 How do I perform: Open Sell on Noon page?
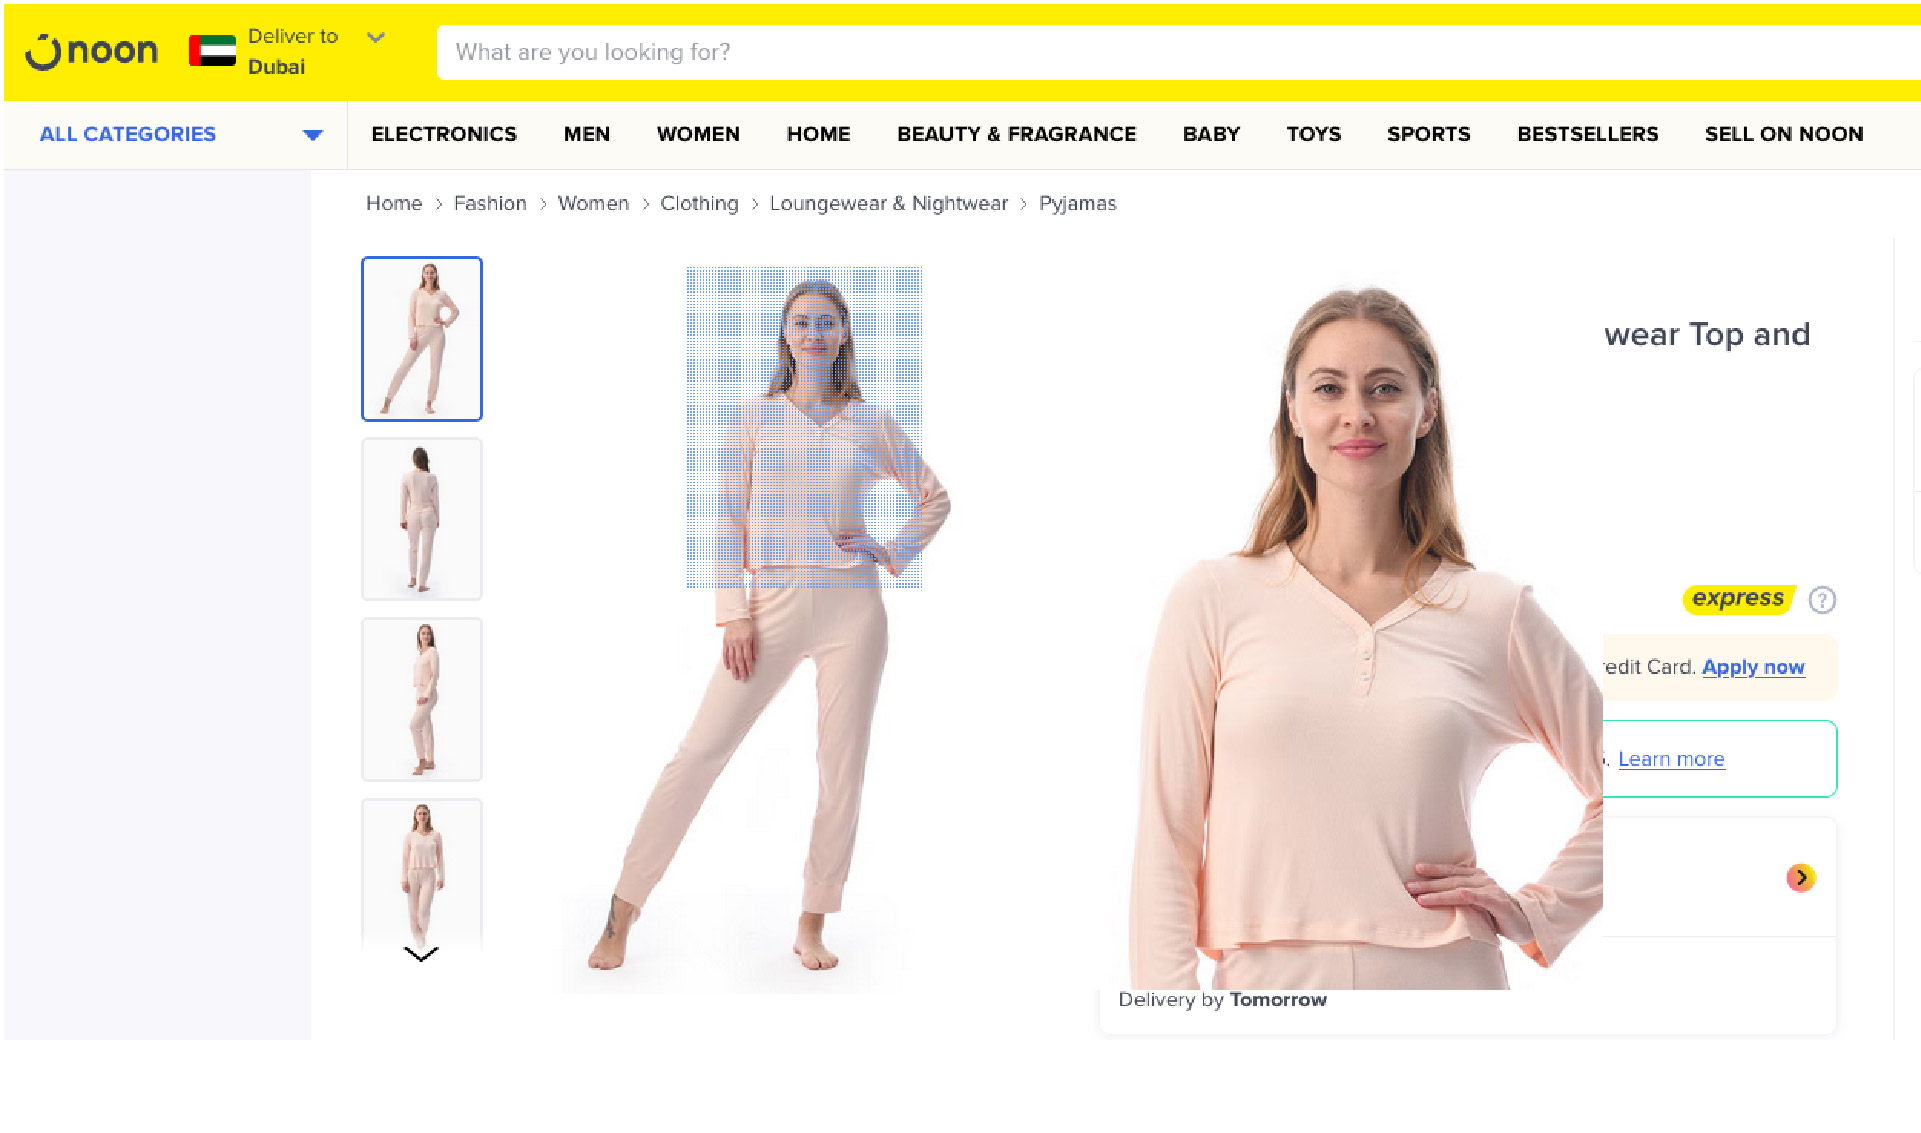coord(1784,134)
